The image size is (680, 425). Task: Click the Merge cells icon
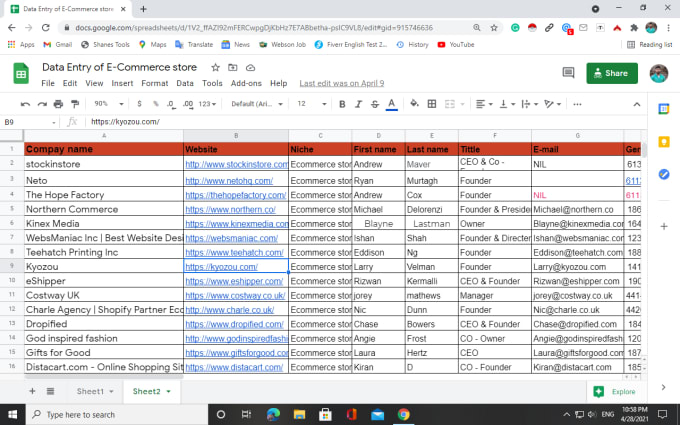[x=450, y=104]
